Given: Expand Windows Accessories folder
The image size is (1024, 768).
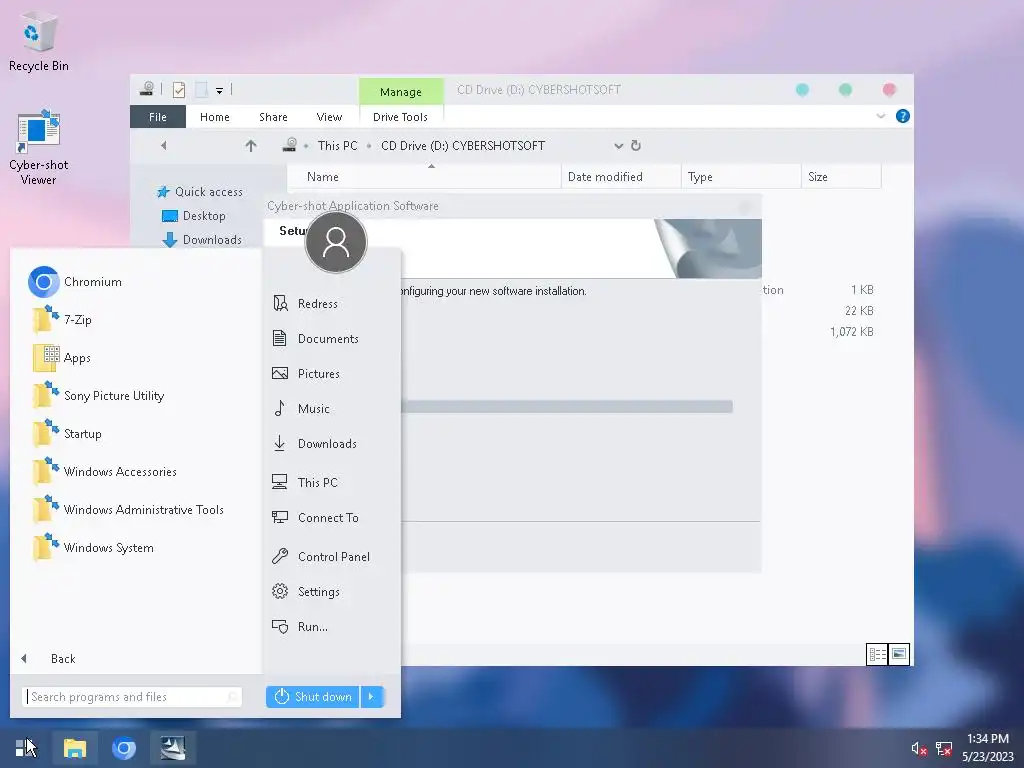Looking at the screenshot, I should [x=104, y=472].
